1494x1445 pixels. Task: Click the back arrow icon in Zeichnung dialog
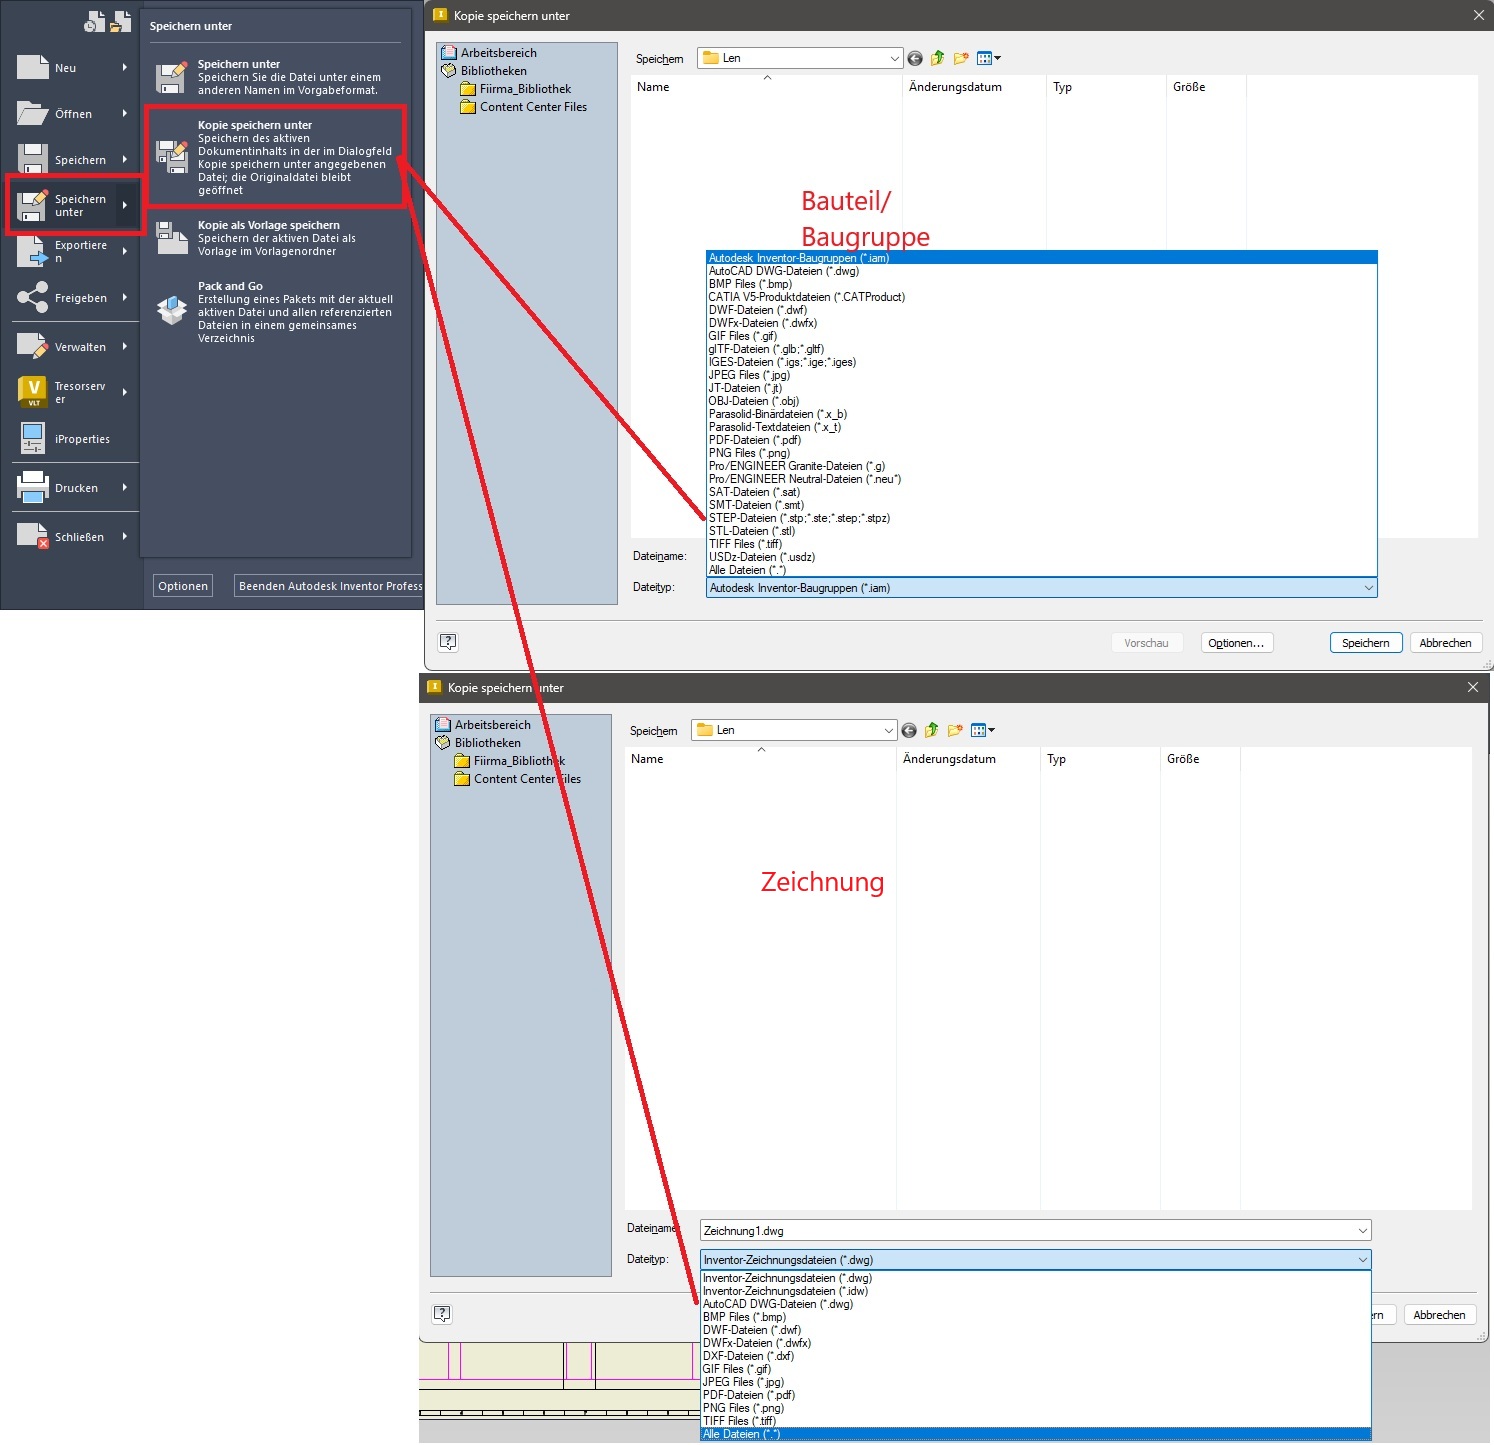click(x=909, y=731)
